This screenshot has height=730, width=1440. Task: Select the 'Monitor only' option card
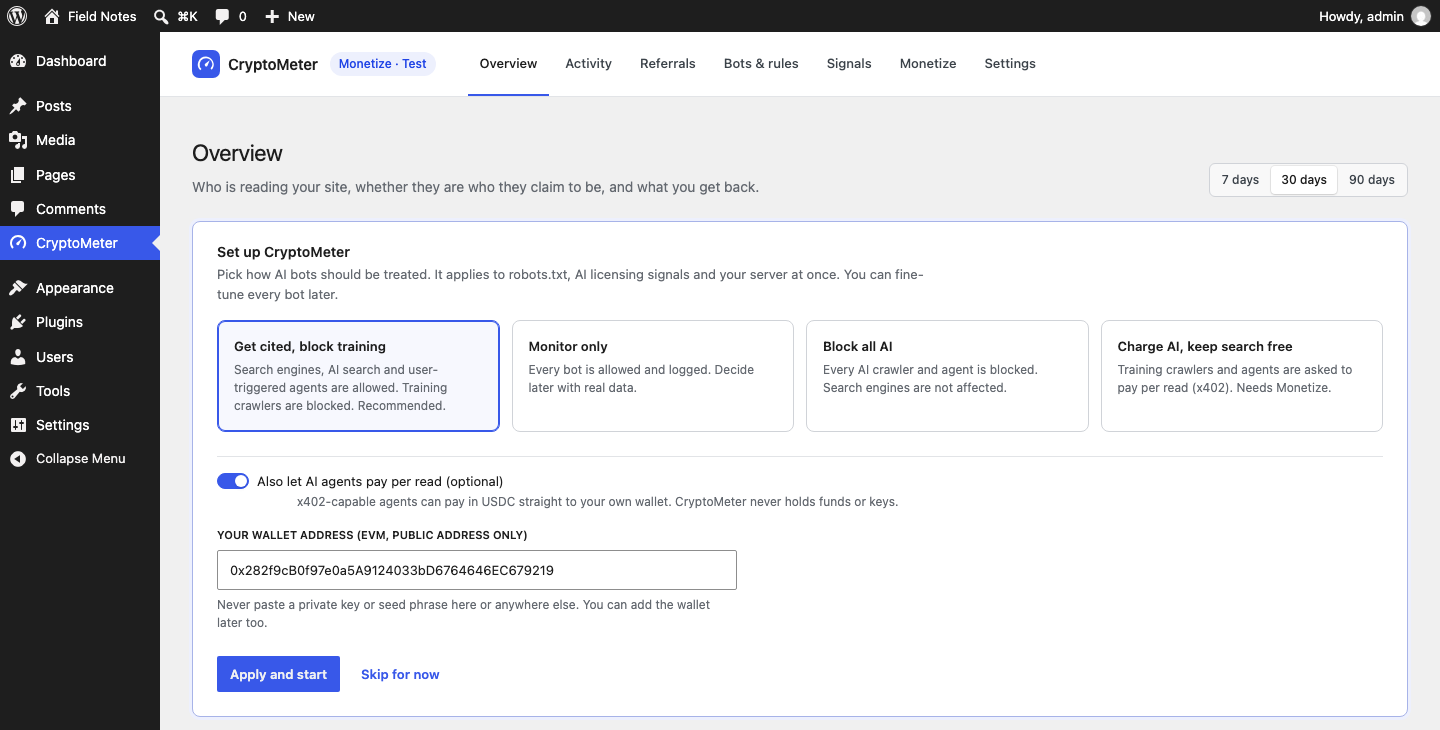point(653,376)
